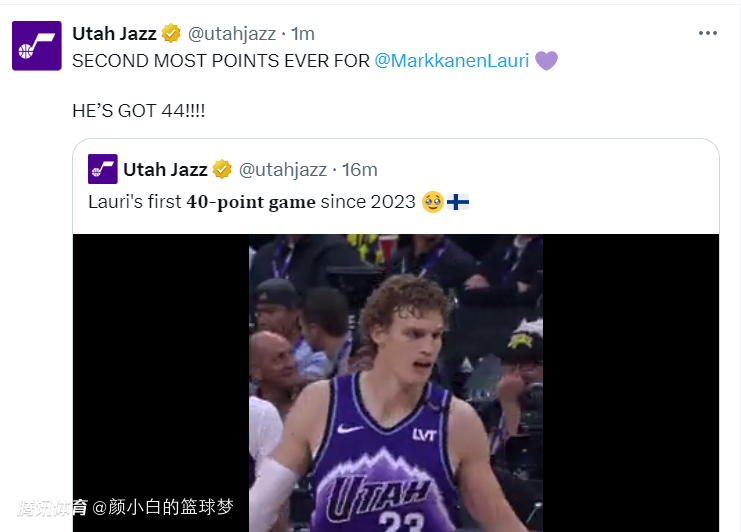Click the gold verified badge on main tweet
741x532 pixels.
[171, 33]
